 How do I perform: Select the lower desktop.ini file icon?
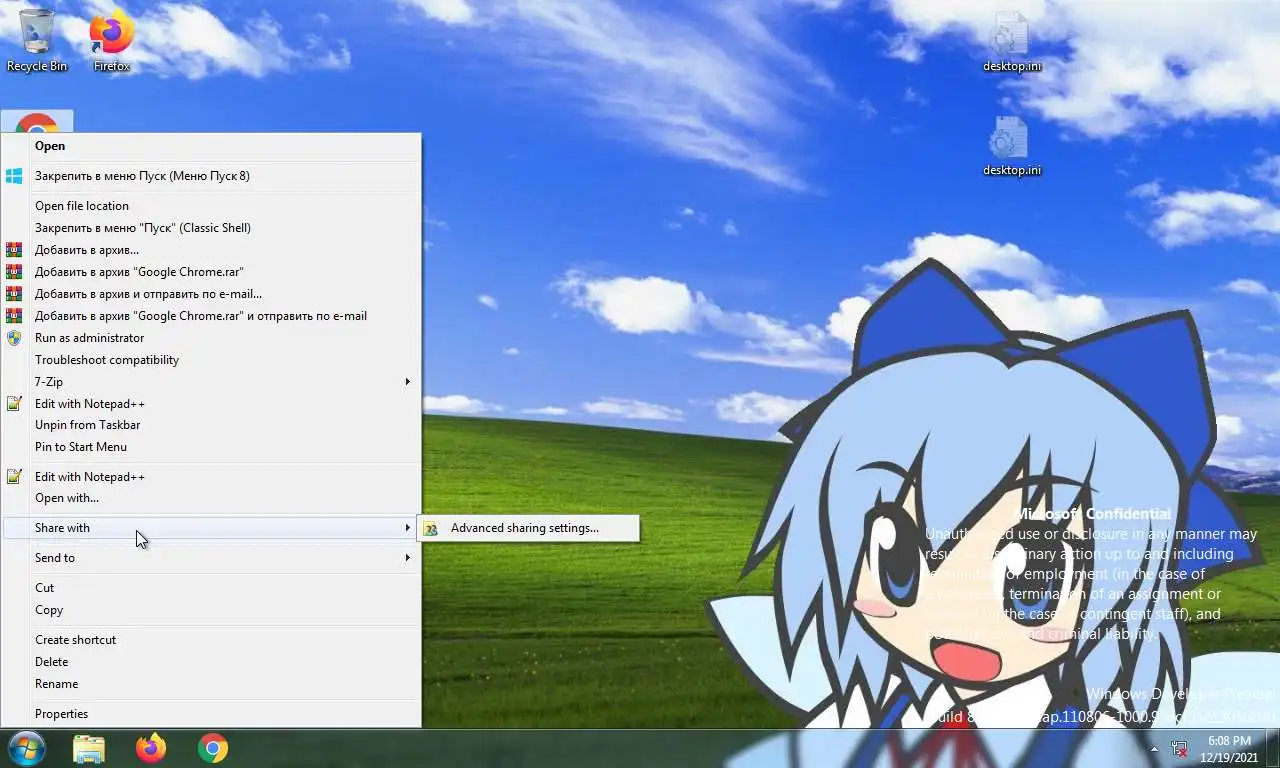click(x=1011, y=146)
